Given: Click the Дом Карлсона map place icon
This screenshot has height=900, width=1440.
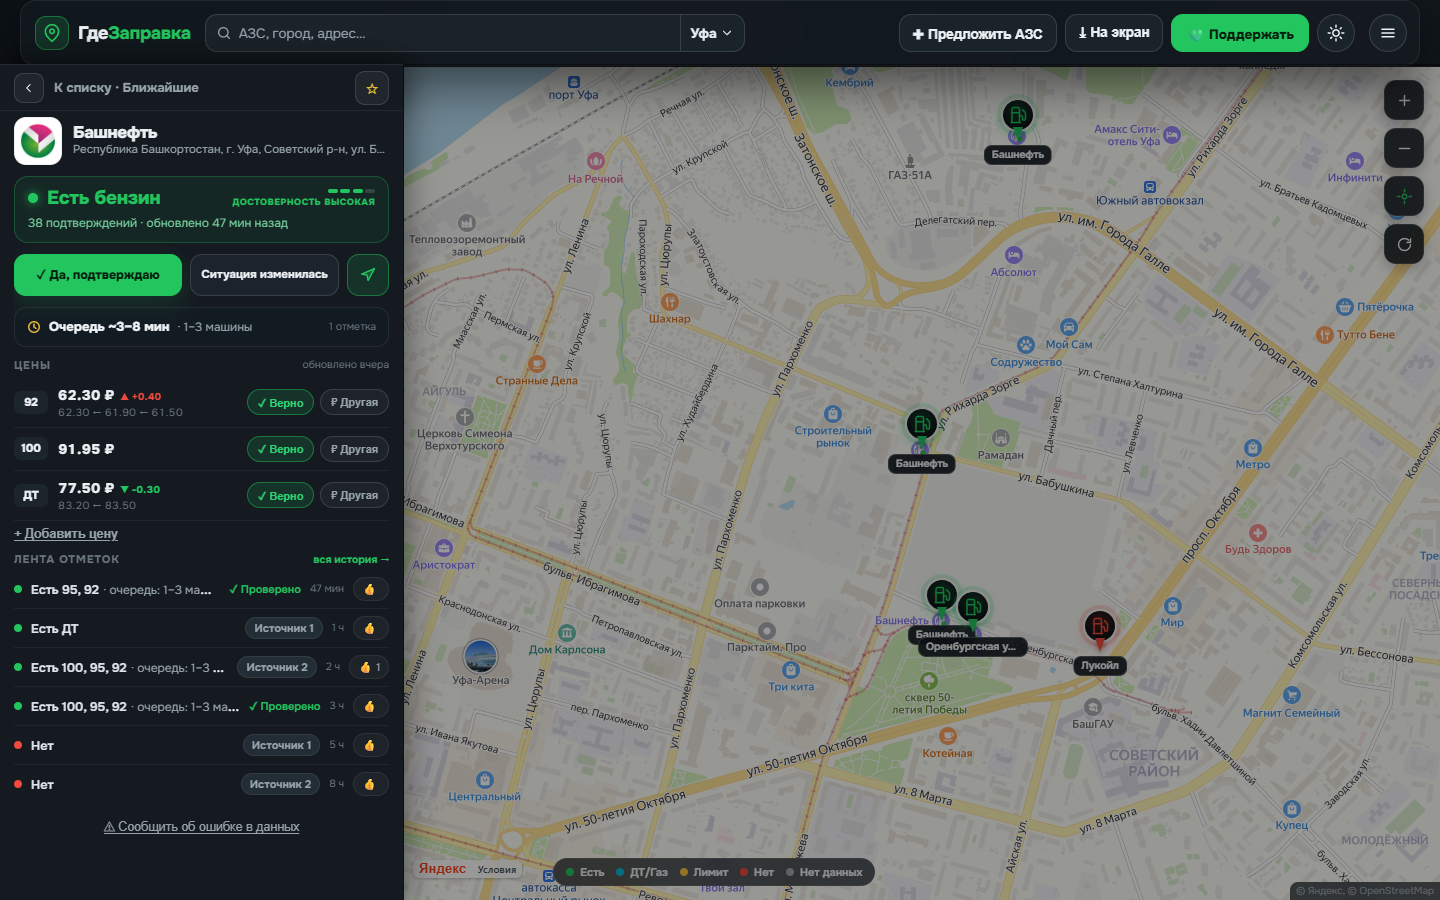Looking at the screenshot, I should tap(567, 633).
